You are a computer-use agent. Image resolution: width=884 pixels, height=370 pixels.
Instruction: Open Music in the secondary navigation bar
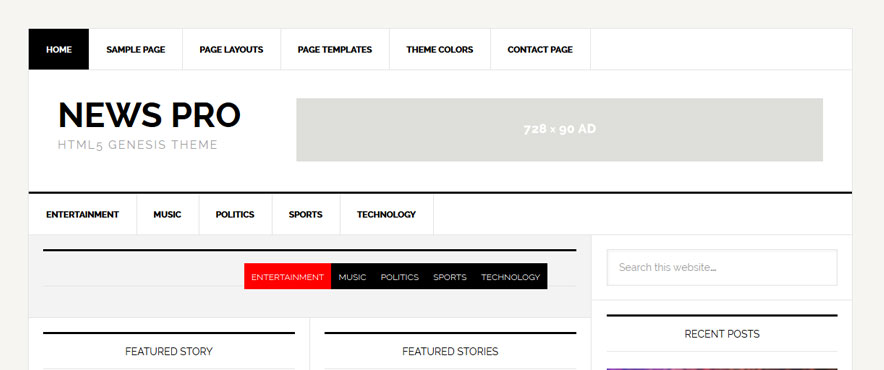point(167,214)
